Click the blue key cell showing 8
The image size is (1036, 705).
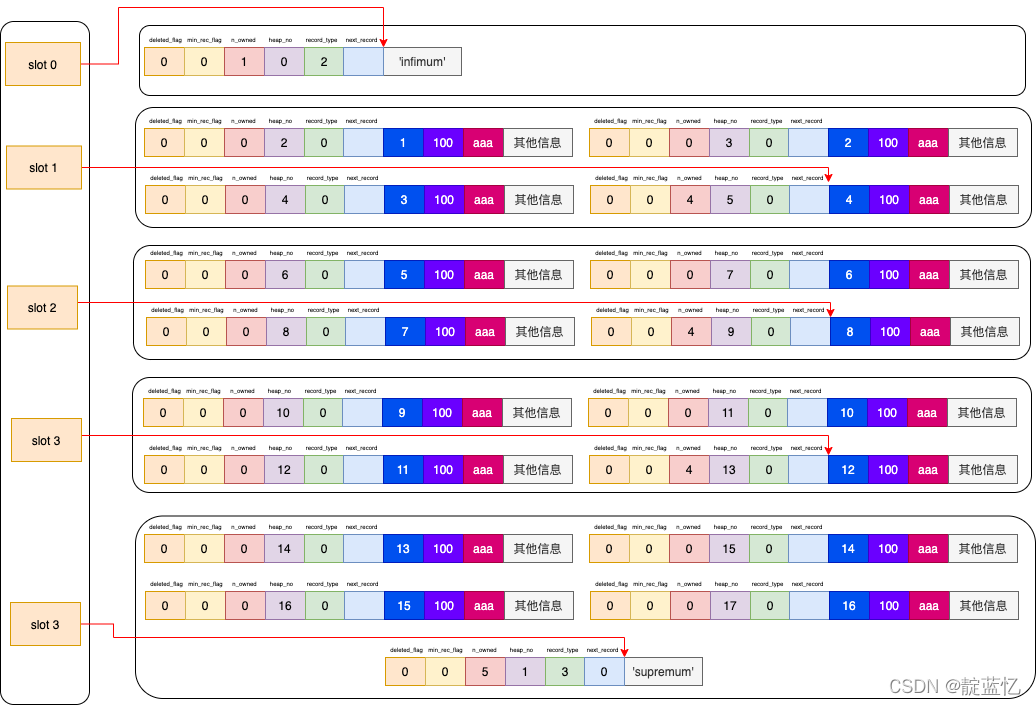[850, 332]
